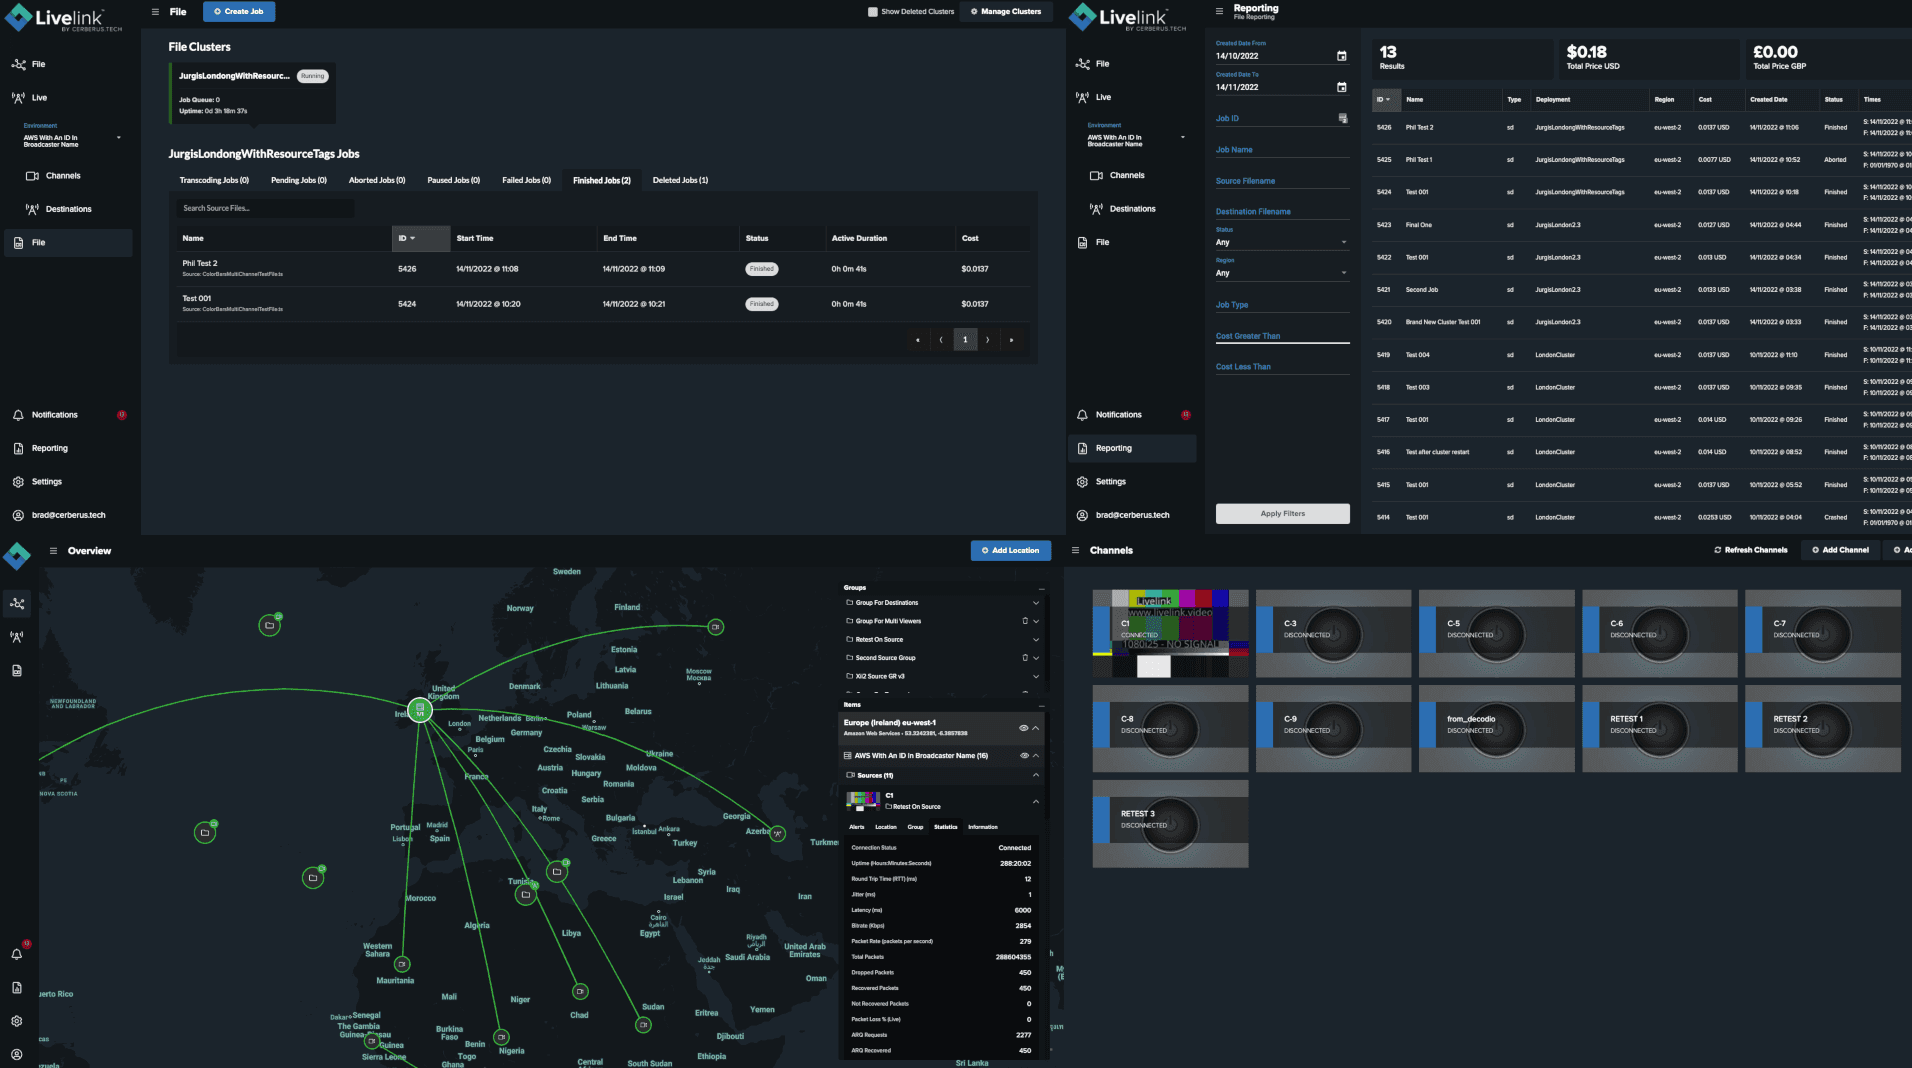1912x1068 pixels.
Task: Click the map node near Finland
Action: [716, 627]
